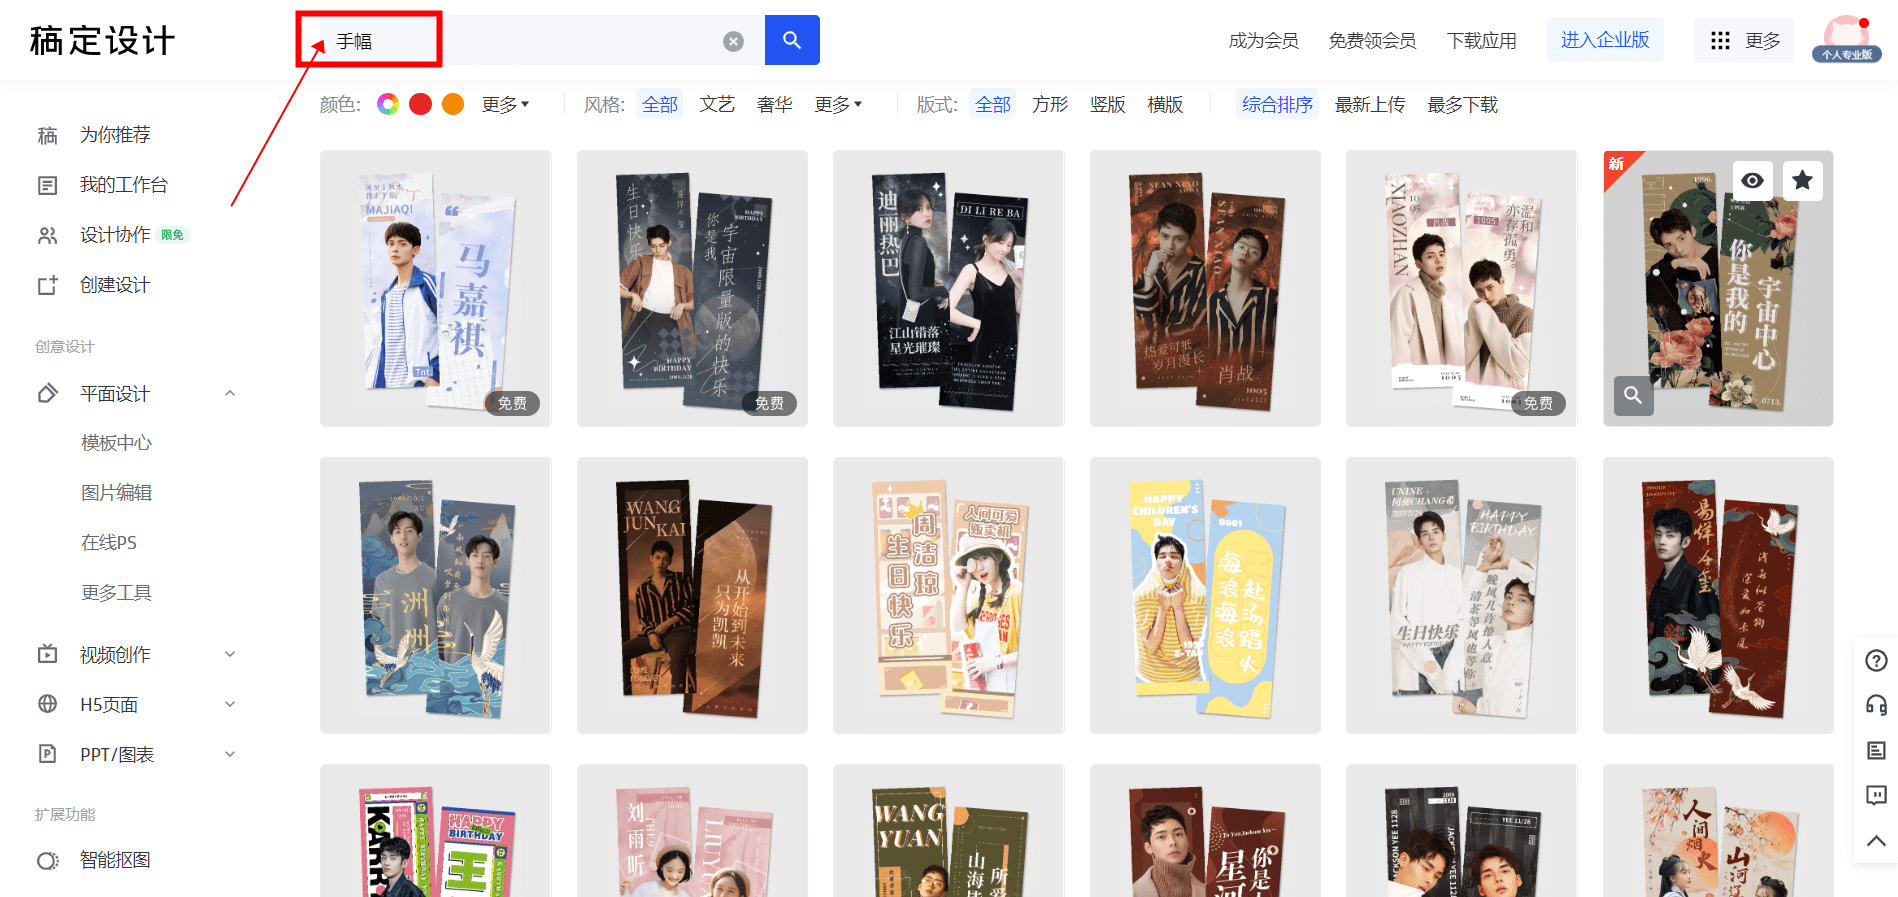Expand more styles 更多 dropdown
Screen dimensions: 1898x897
pos(838,105)
